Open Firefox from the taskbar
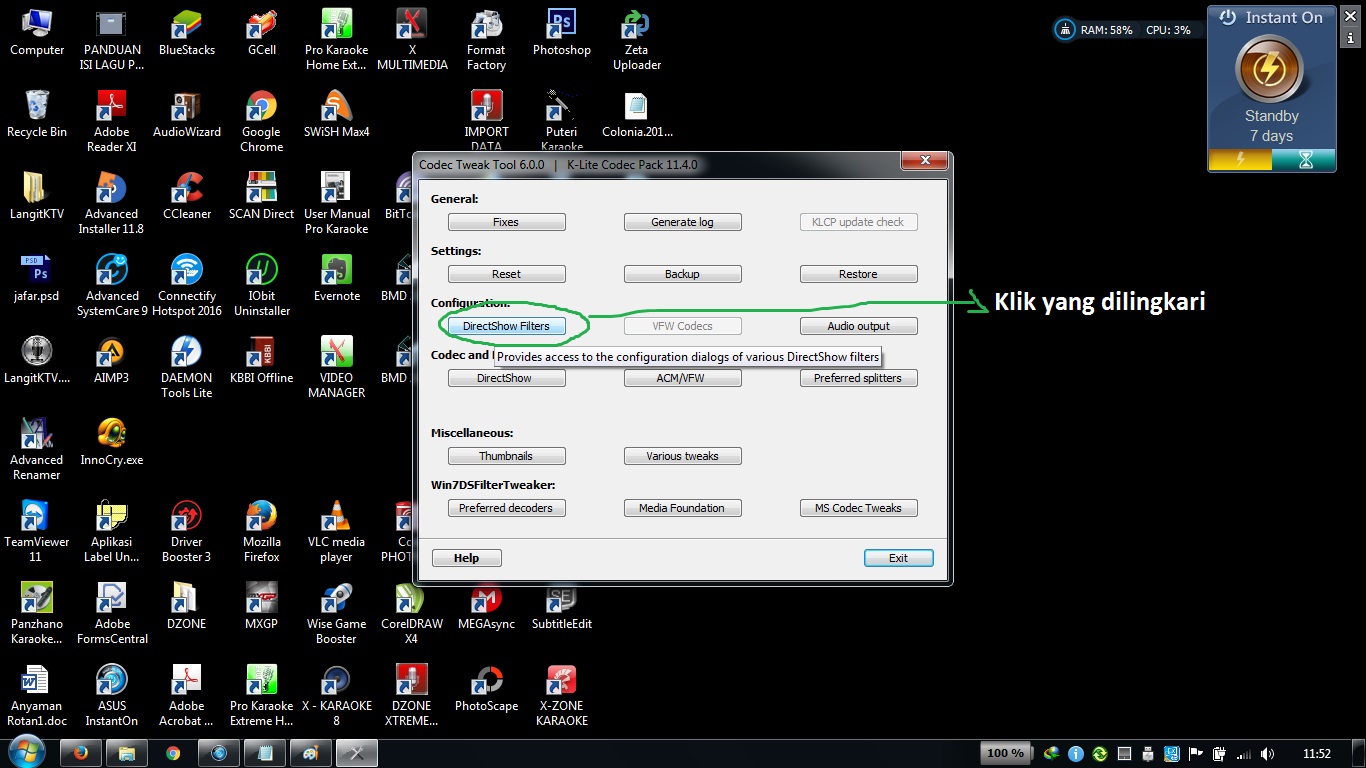The width and height of the screenshot is (1366, 768). pos(80,752)
